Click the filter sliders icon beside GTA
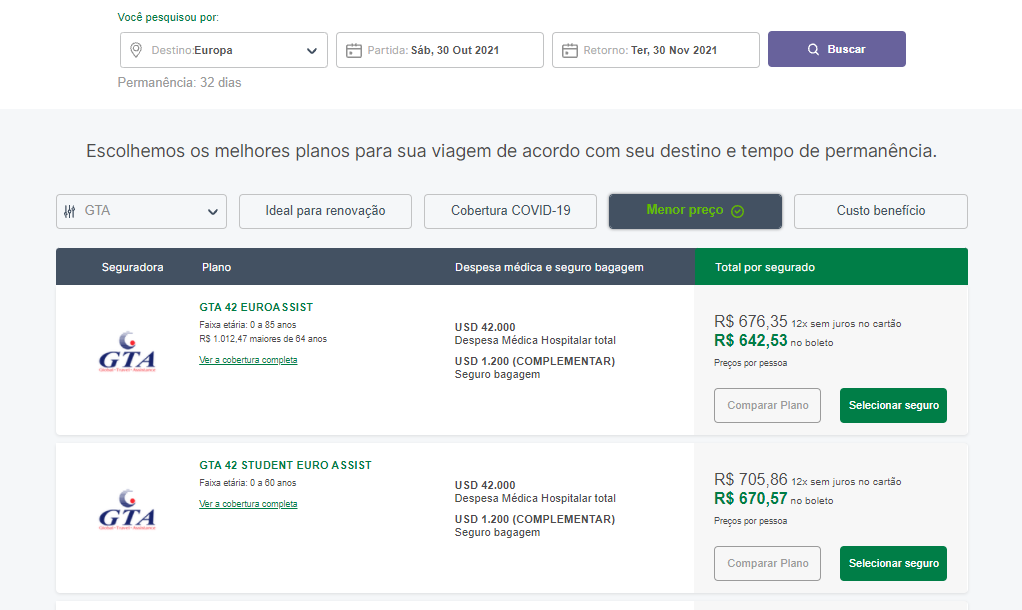The height and width of the screenshot is (610, 1022). coord(70,211)
